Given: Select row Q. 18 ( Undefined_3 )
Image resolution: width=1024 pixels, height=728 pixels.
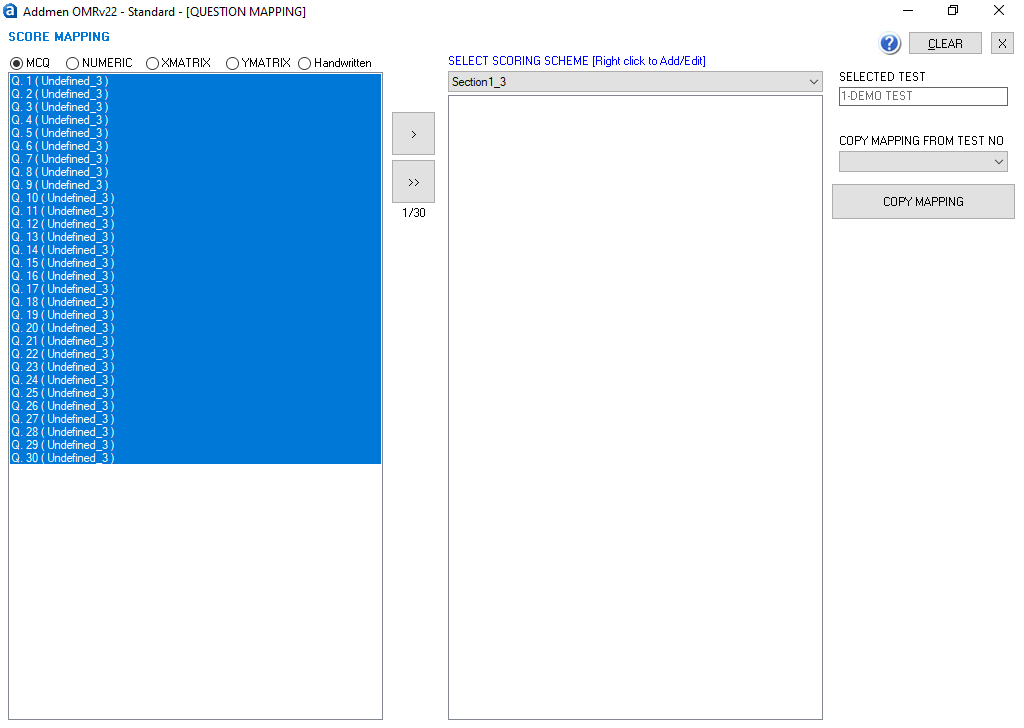Looking at the screenshot, I should coord(195,302).
